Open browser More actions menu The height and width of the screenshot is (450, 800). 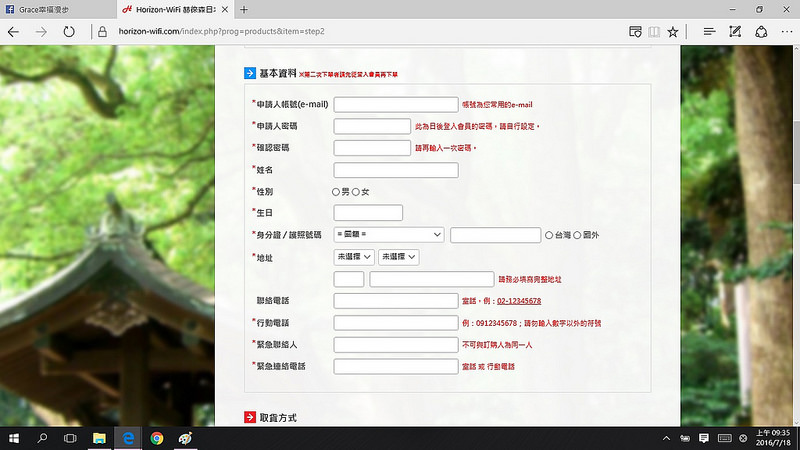787,32
